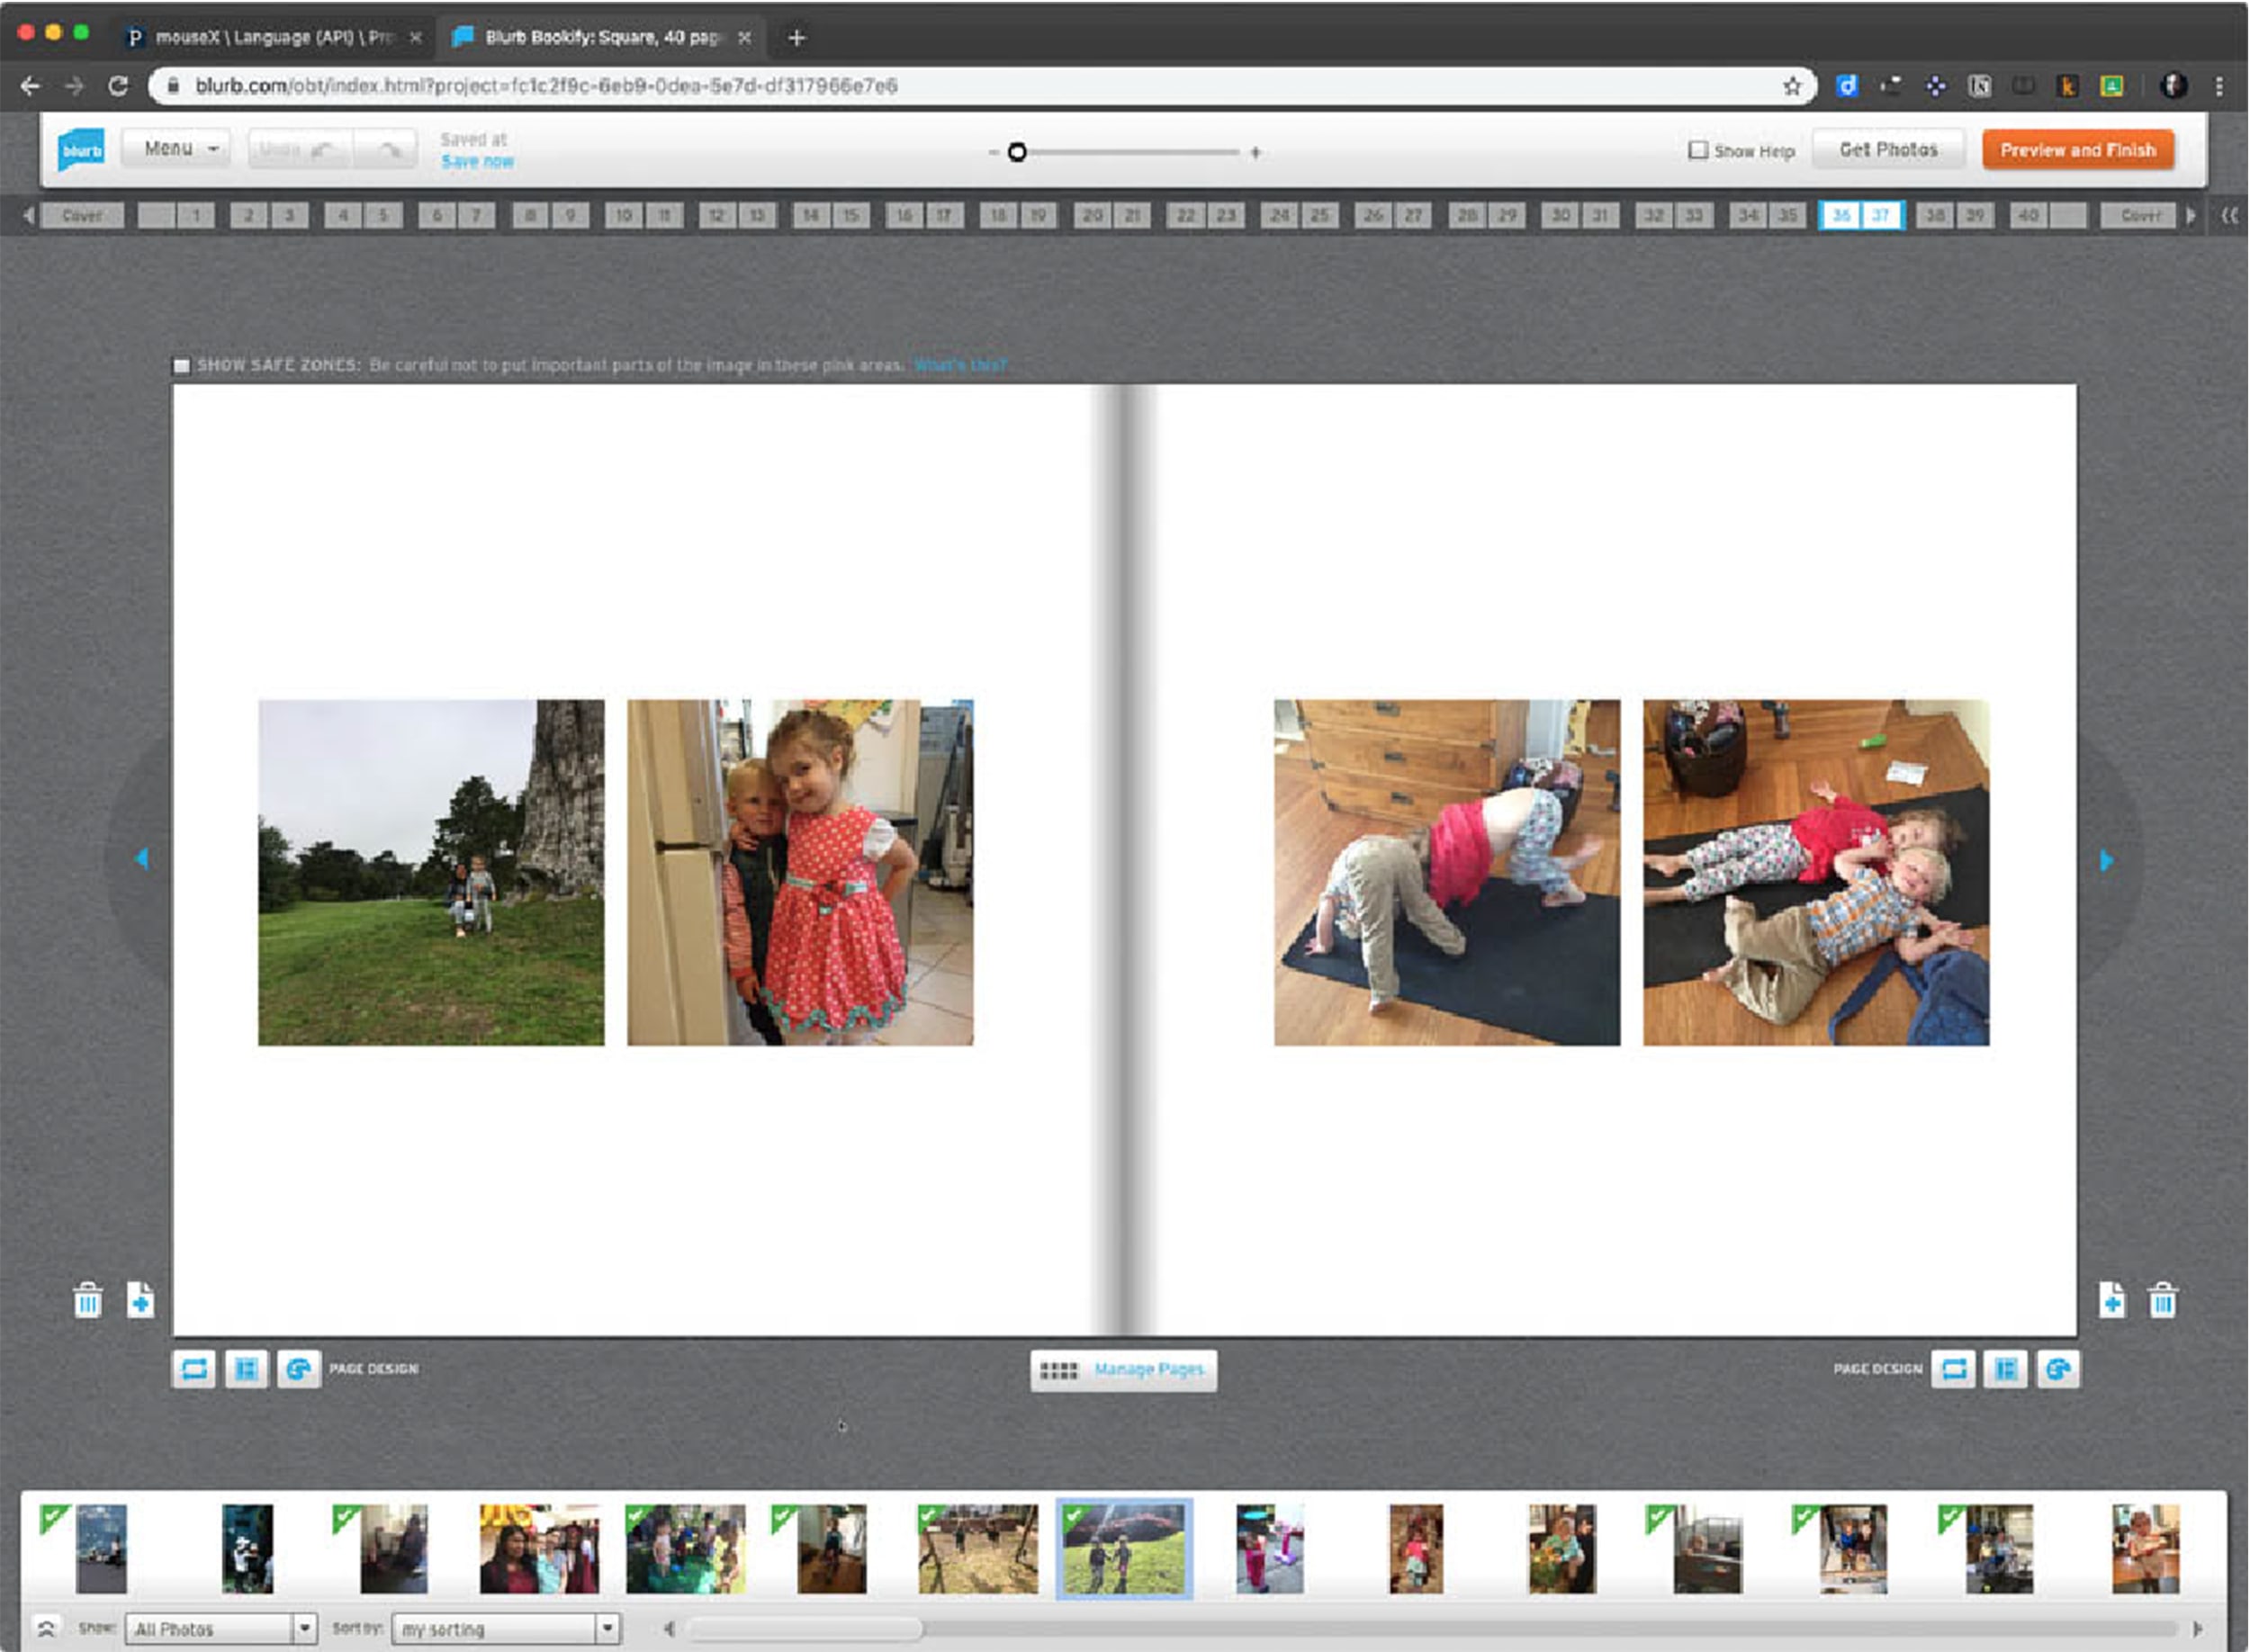
Task: Open right page background palette icon
Action: (x=2058, y=1369)
